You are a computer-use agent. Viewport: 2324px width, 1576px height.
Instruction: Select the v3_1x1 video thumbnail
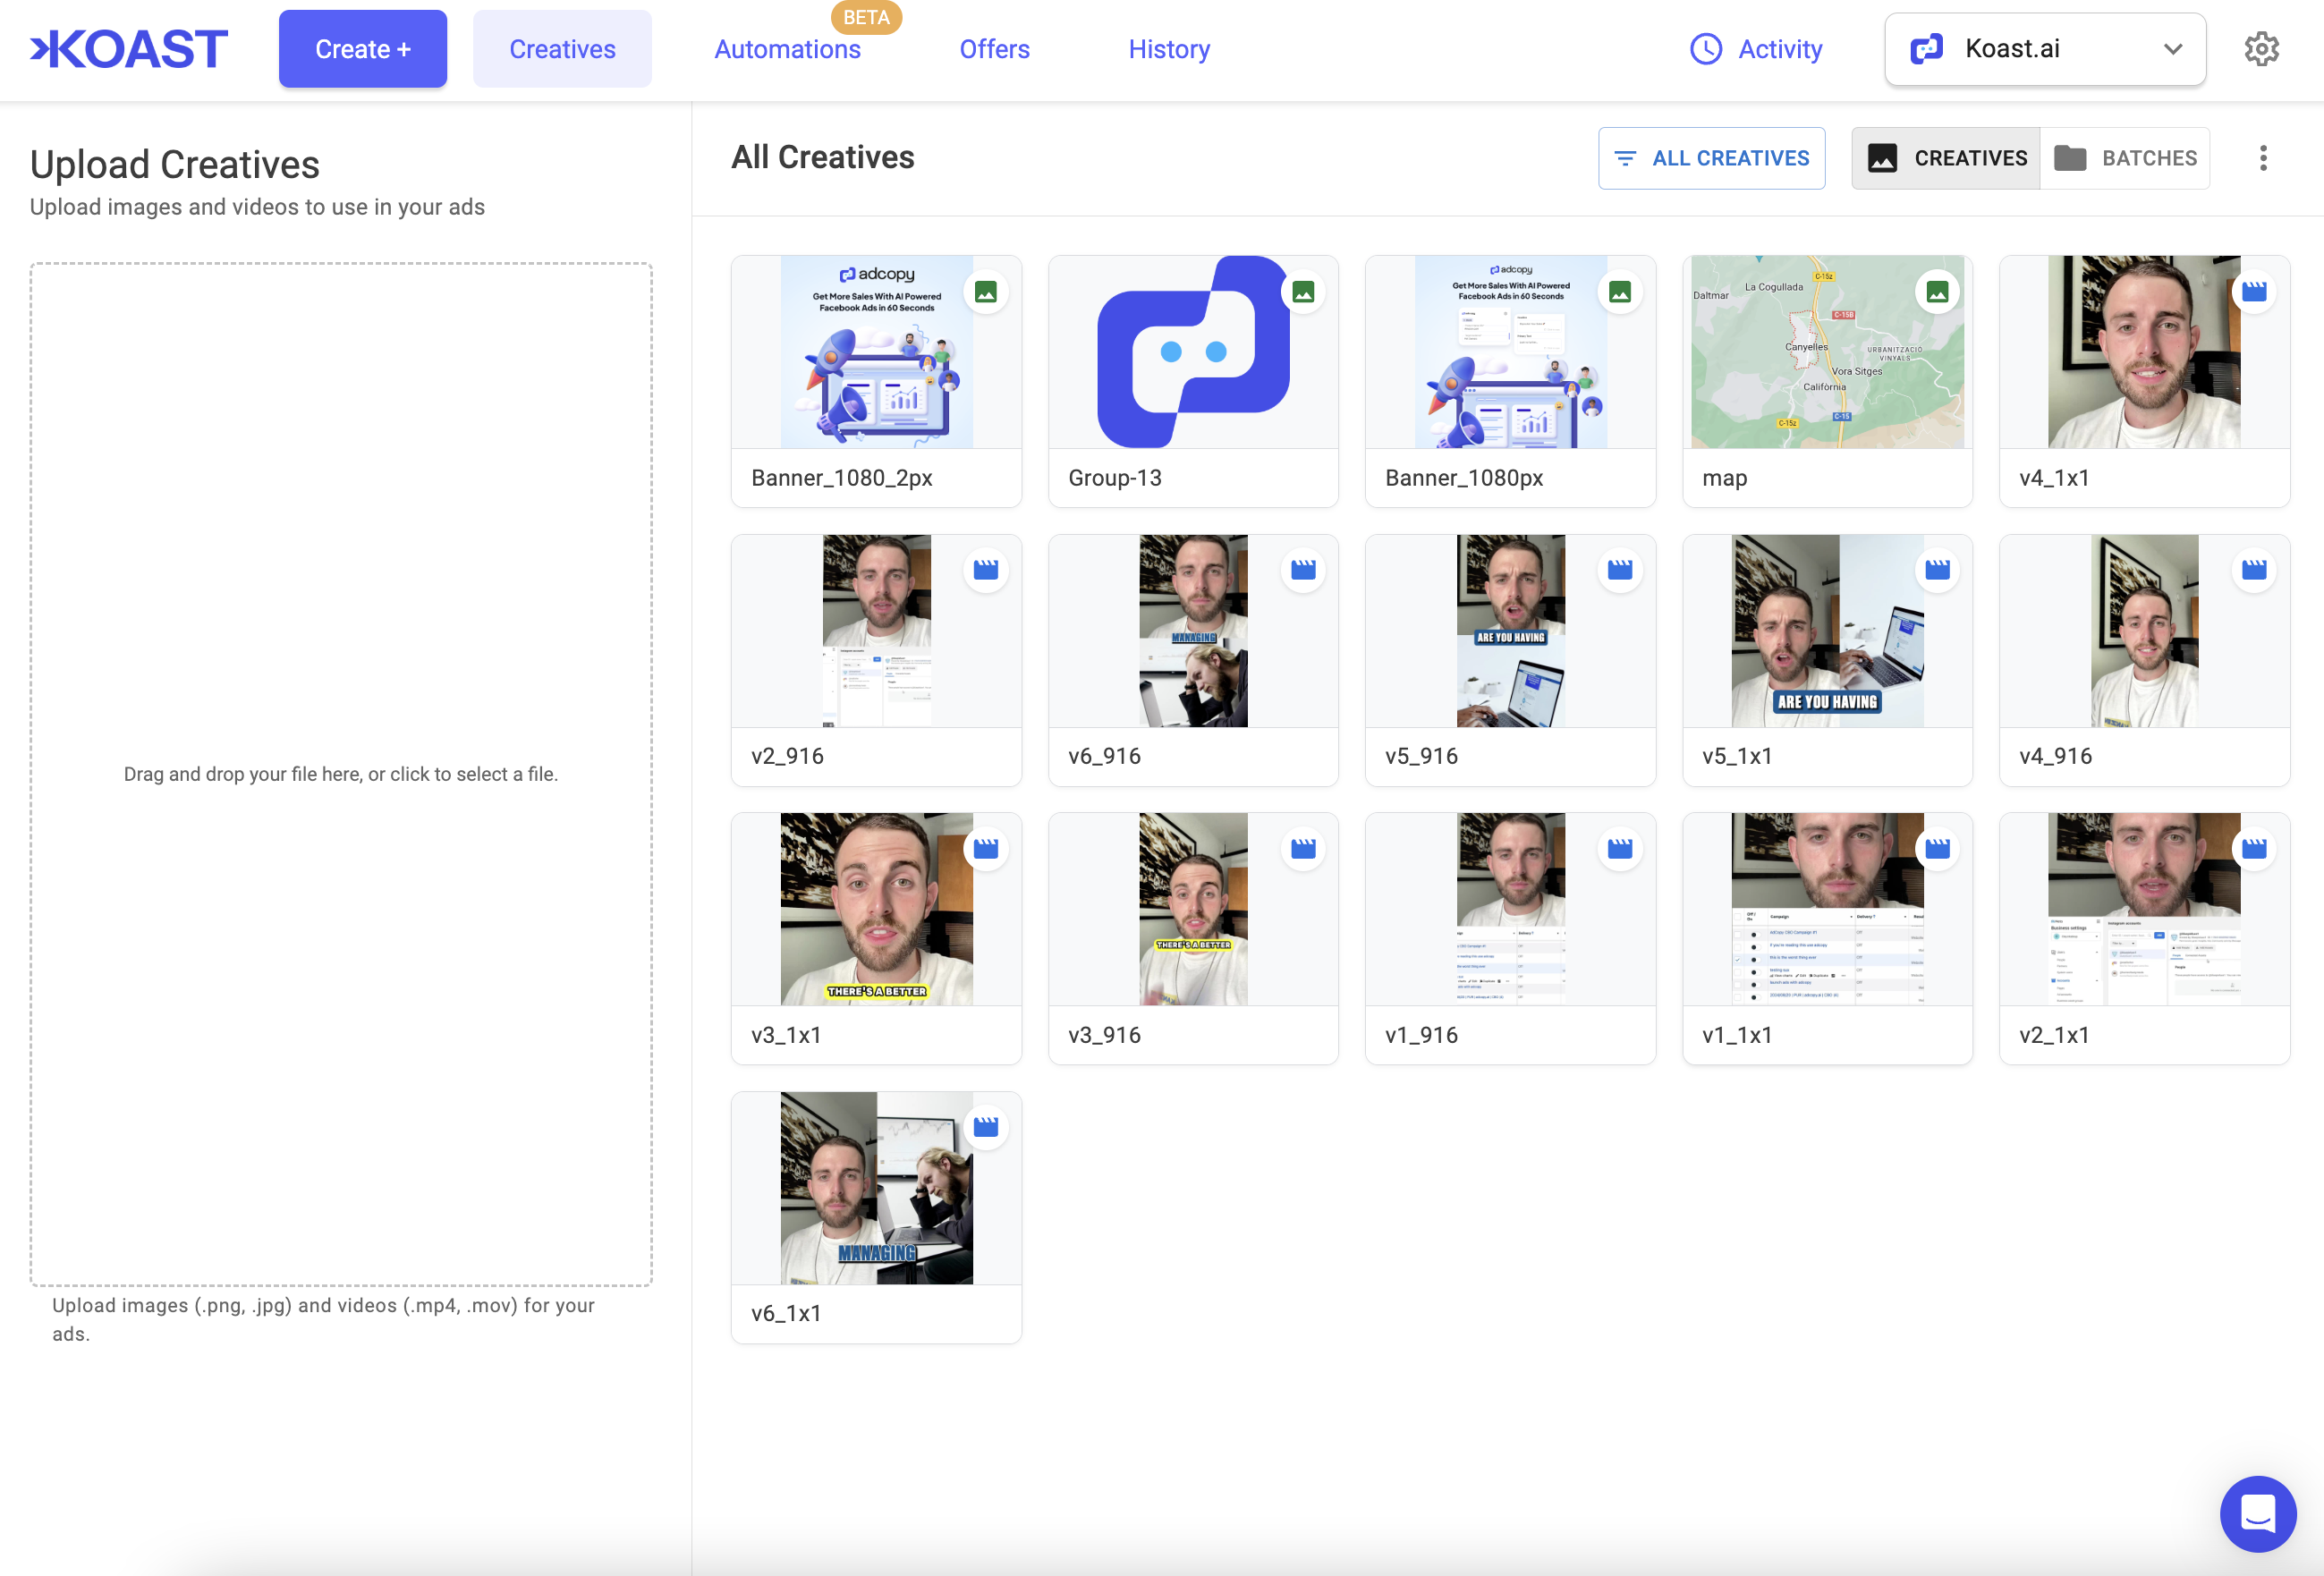876,909
